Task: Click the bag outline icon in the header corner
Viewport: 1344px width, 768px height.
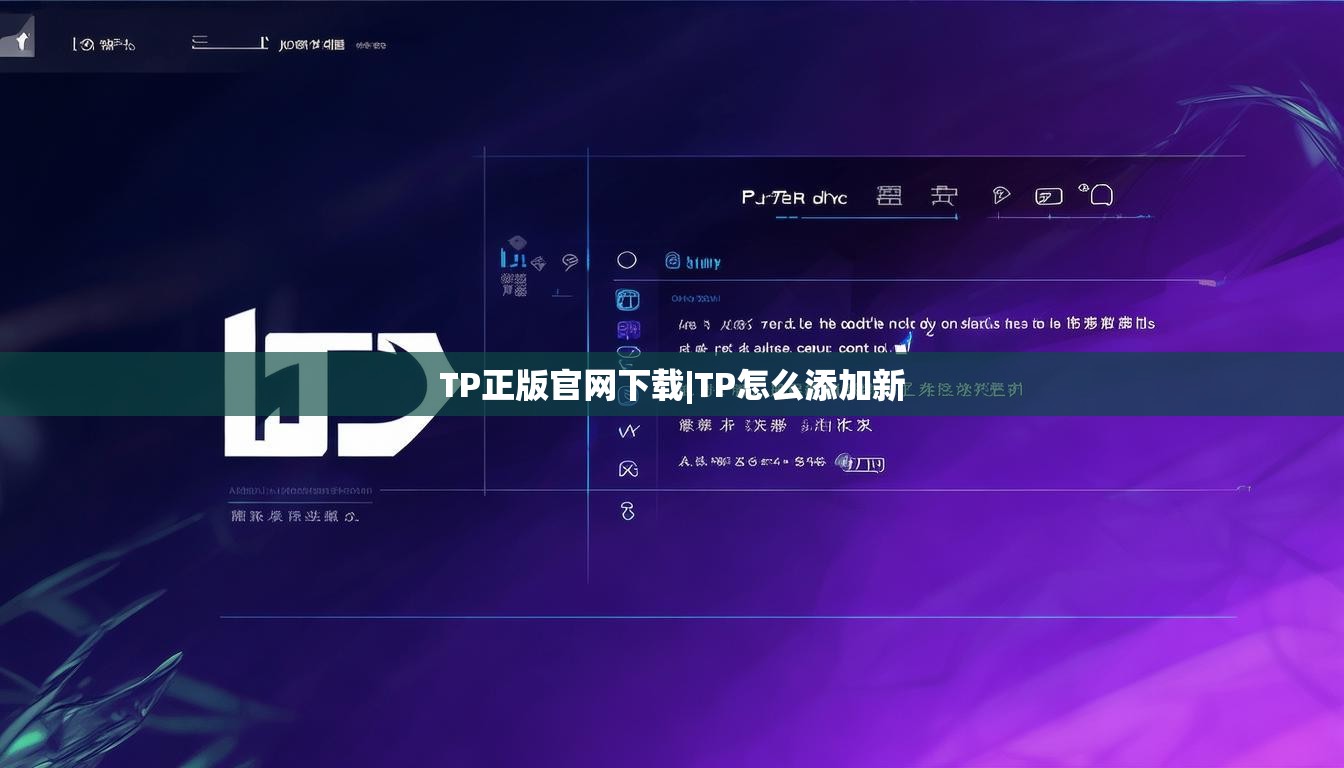Action: 1100,195
